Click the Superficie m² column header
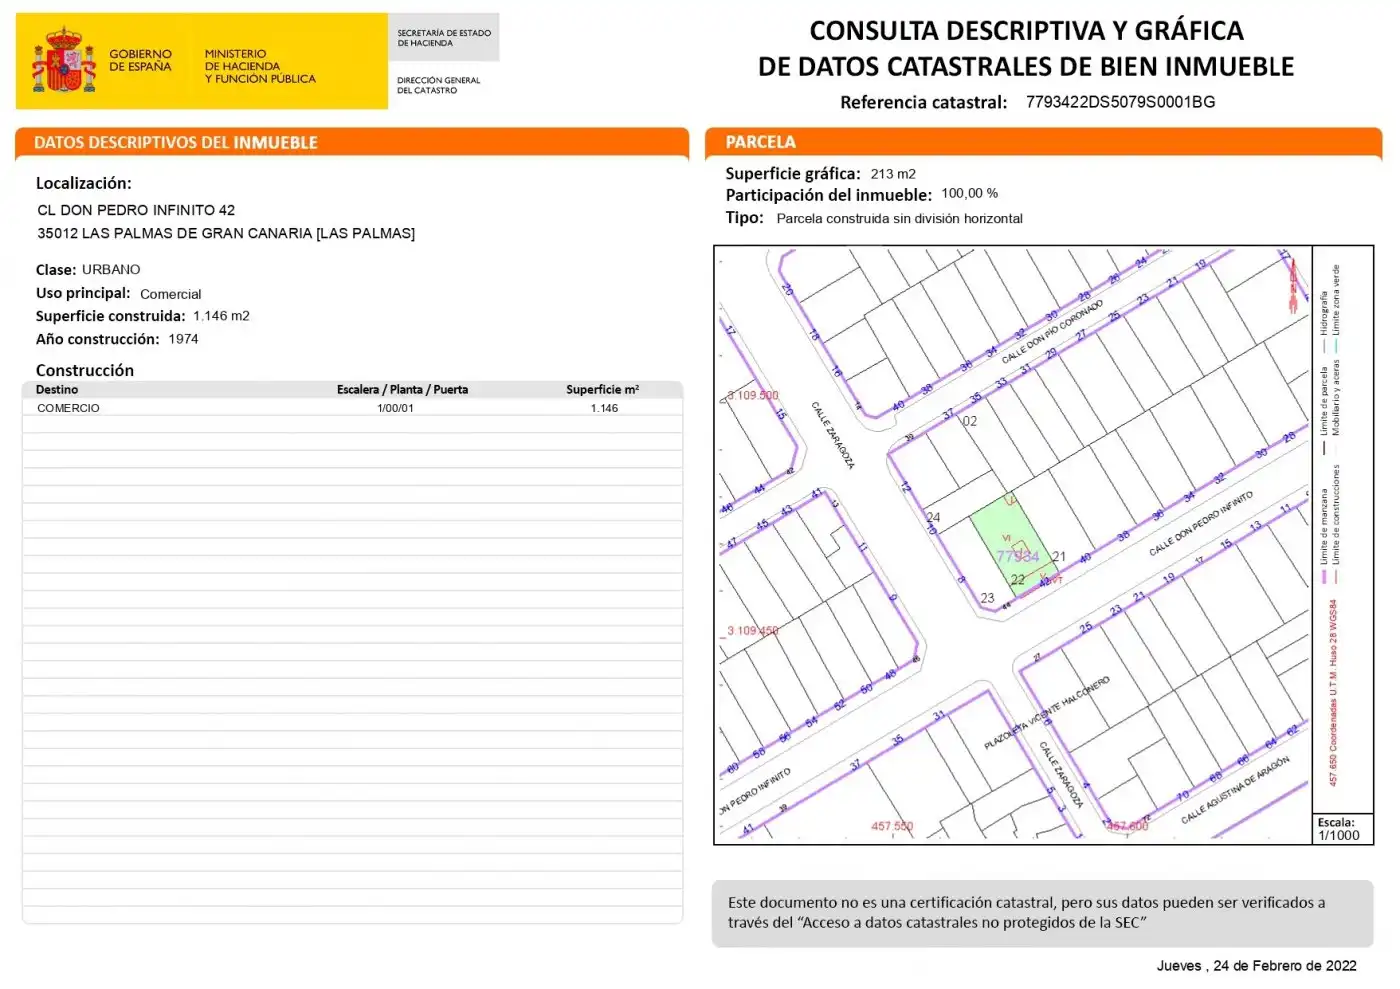The image size is (1400, 989). [x=602, y=390]
